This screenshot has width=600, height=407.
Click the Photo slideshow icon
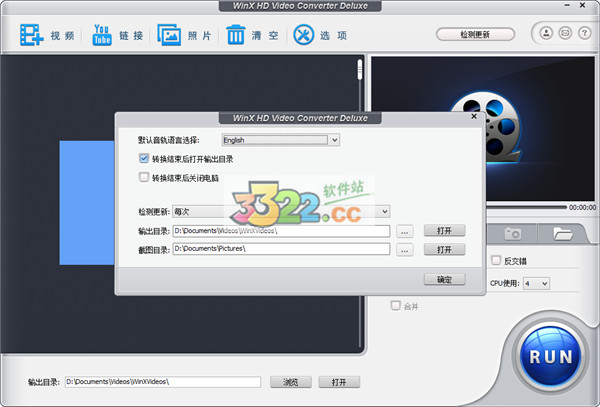pyautogui.click(x=169, y=35)
